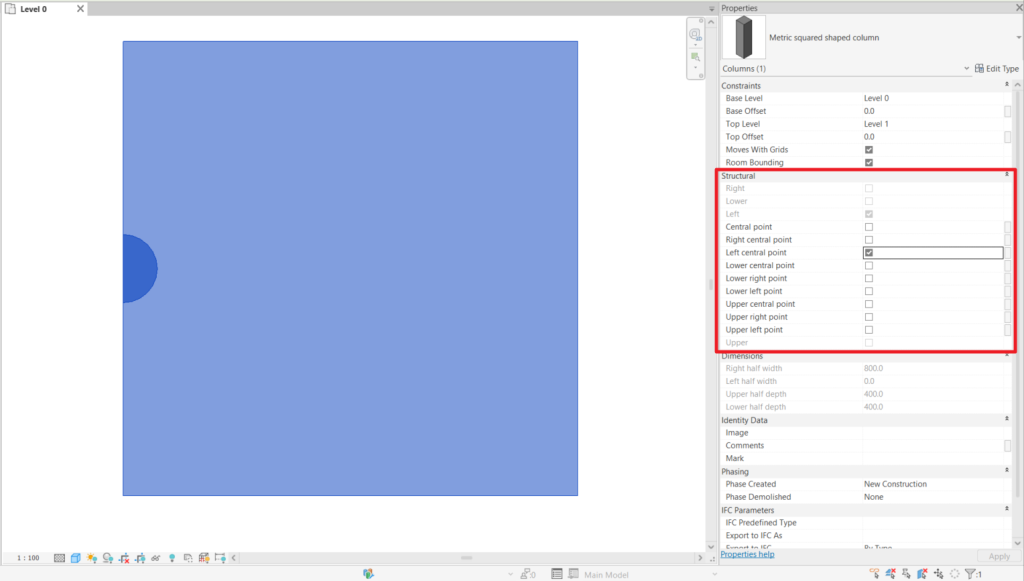Viewport: 1024px width, 581px height.
Task: Click the Temporary Hide/Isolate sunglasses icon
Action: pyautogui.click(x=155, y=558)
